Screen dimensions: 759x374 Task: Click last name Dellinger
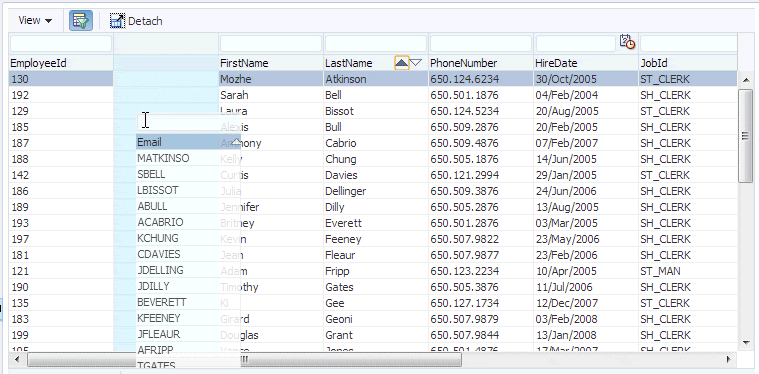pyautogui.click(x=346, y=191)
